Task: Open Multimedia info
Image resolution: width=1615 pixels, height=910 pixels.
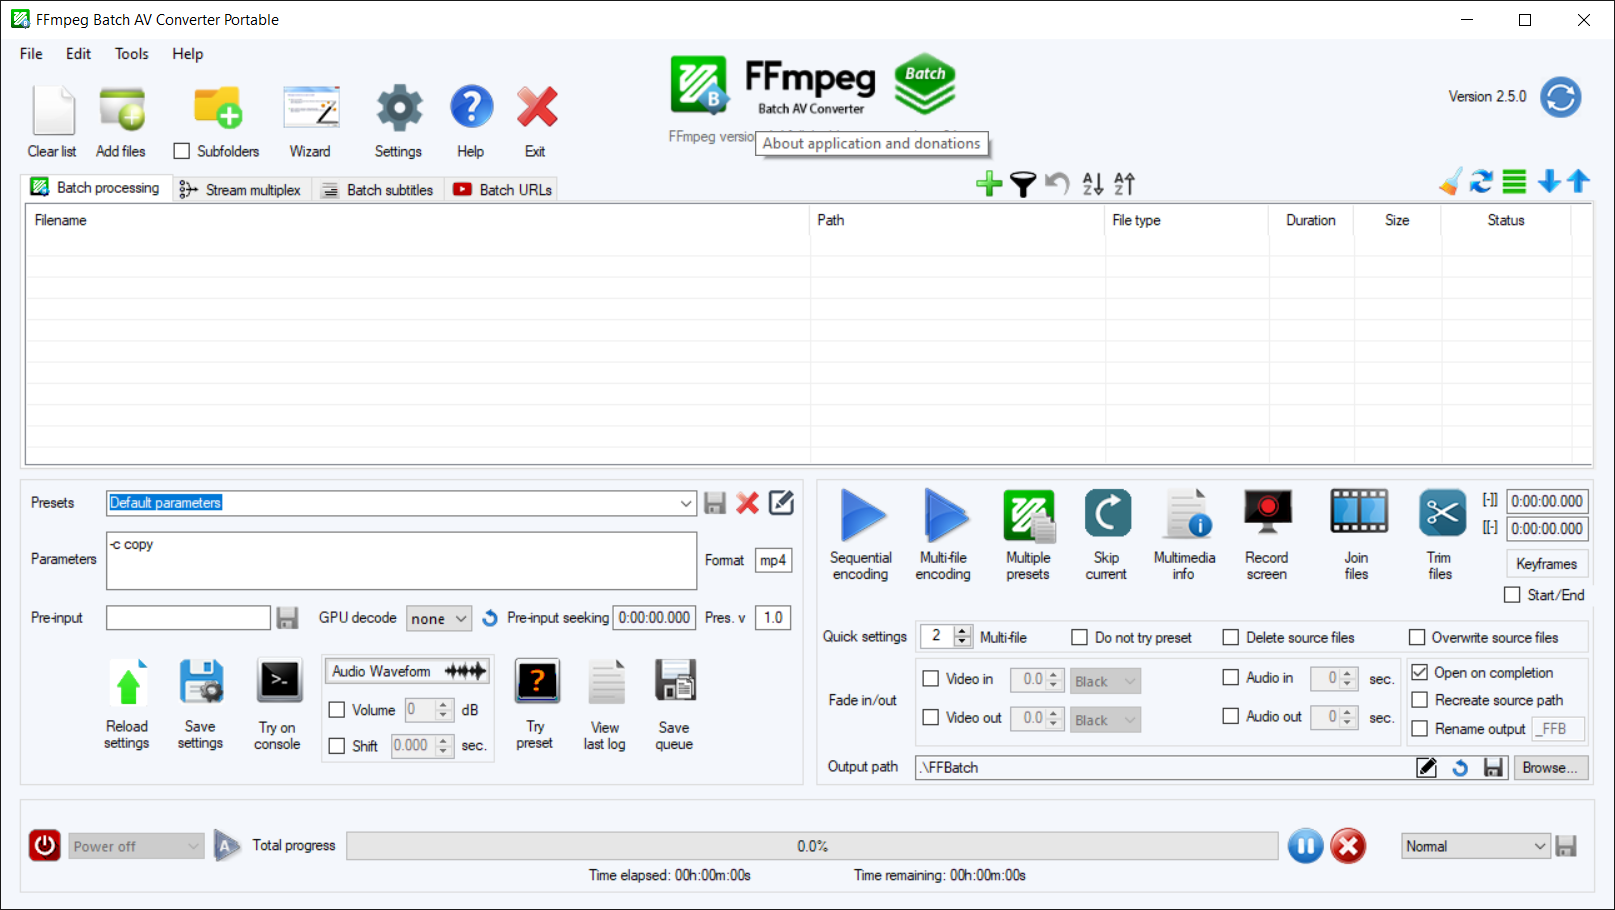Action: point(1188,514)
